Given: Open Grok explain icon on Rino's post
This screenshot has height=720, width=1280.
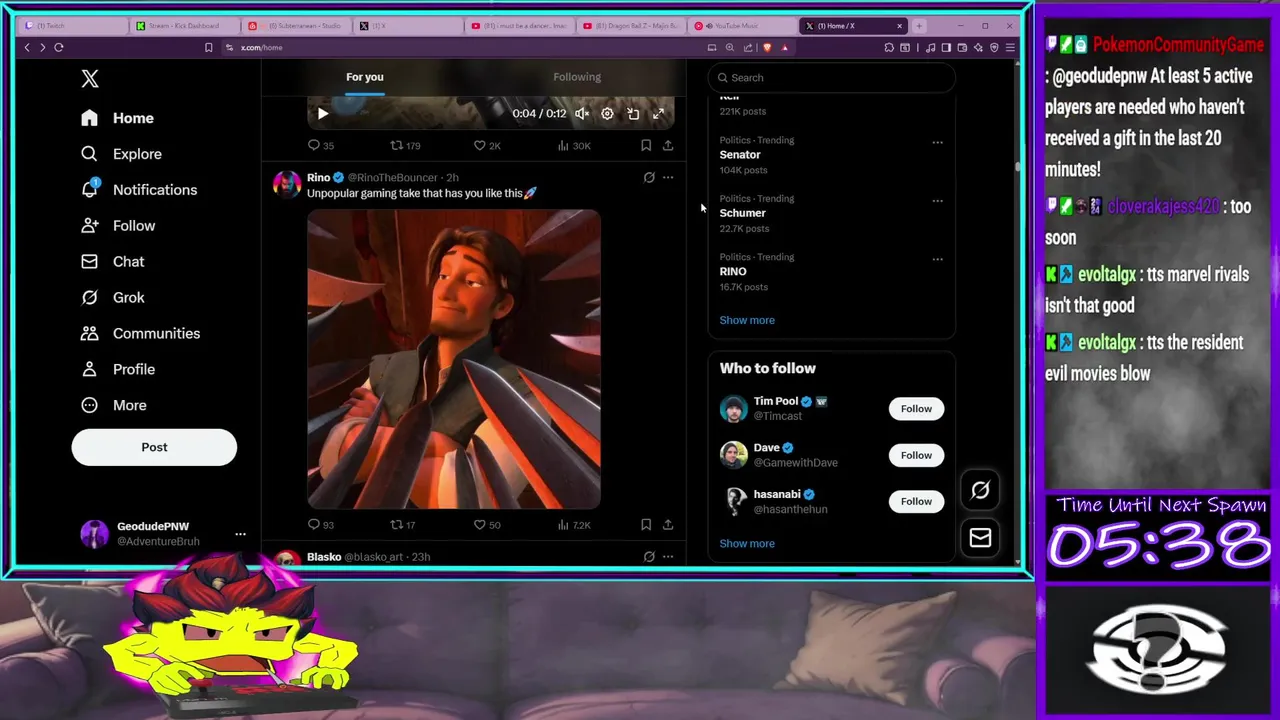Looking at the screenshot, I should click(x=649, y=178).
